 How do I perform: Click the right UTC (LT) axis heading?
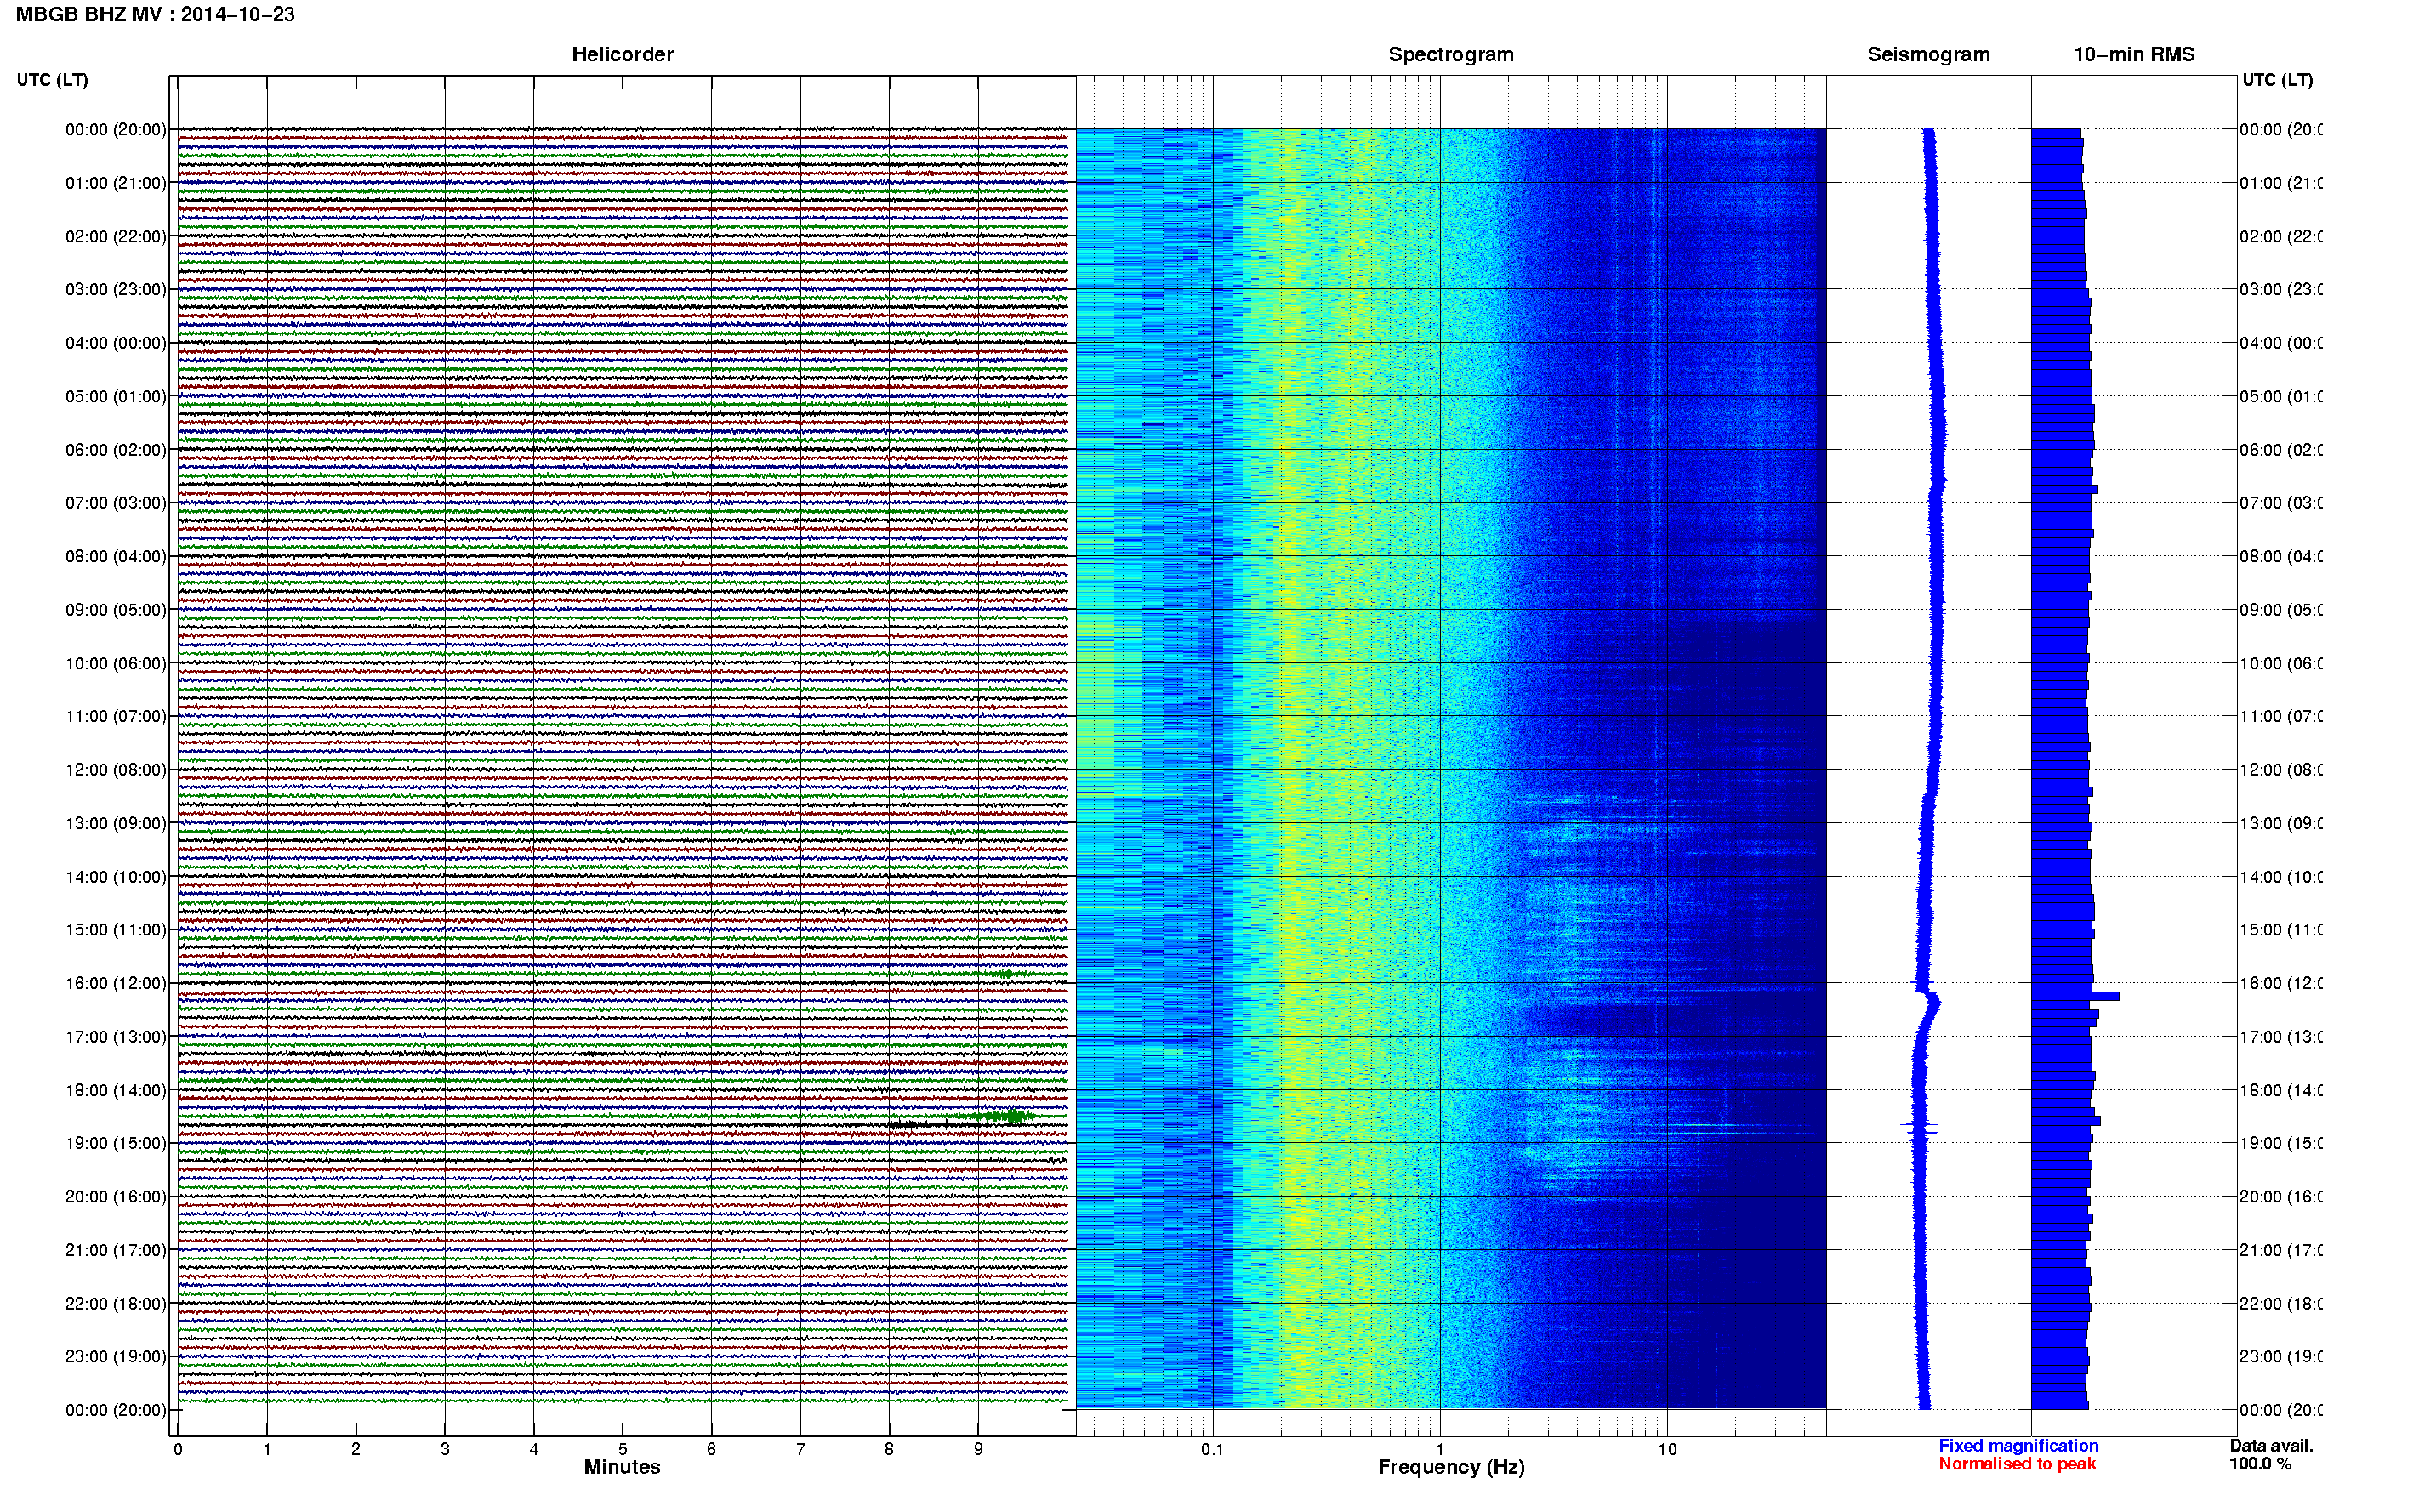pos(2277,79)
